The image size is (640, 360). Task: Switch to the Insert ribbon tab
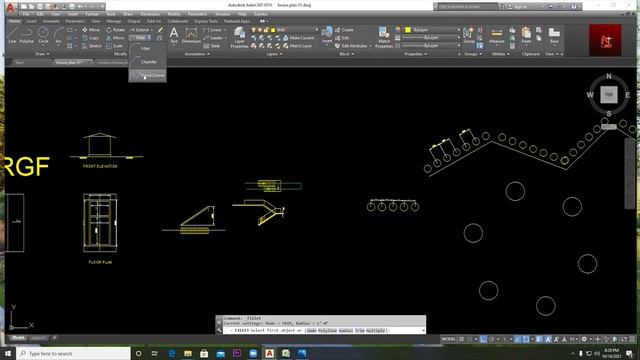coord(31,21)
